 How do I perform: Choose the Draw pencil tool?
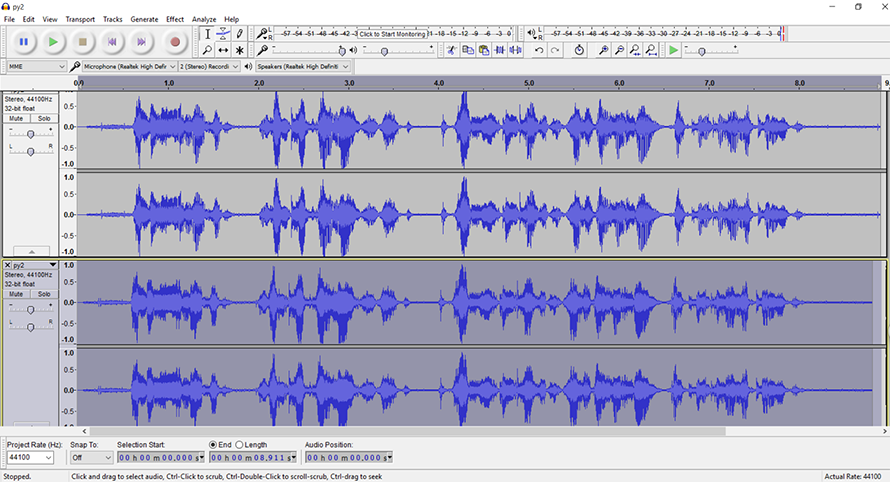click(239, 34)
